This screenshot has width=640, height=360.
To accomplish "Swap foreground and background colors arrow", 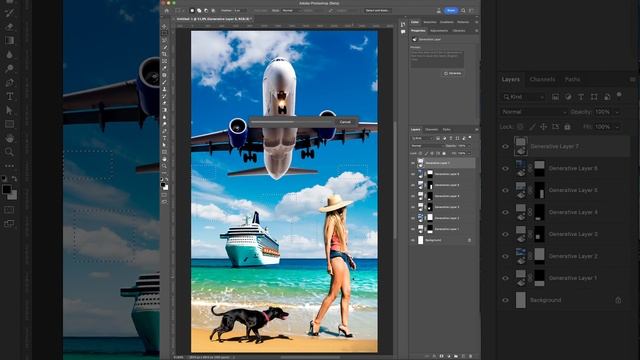I will (x=14, y=179).
